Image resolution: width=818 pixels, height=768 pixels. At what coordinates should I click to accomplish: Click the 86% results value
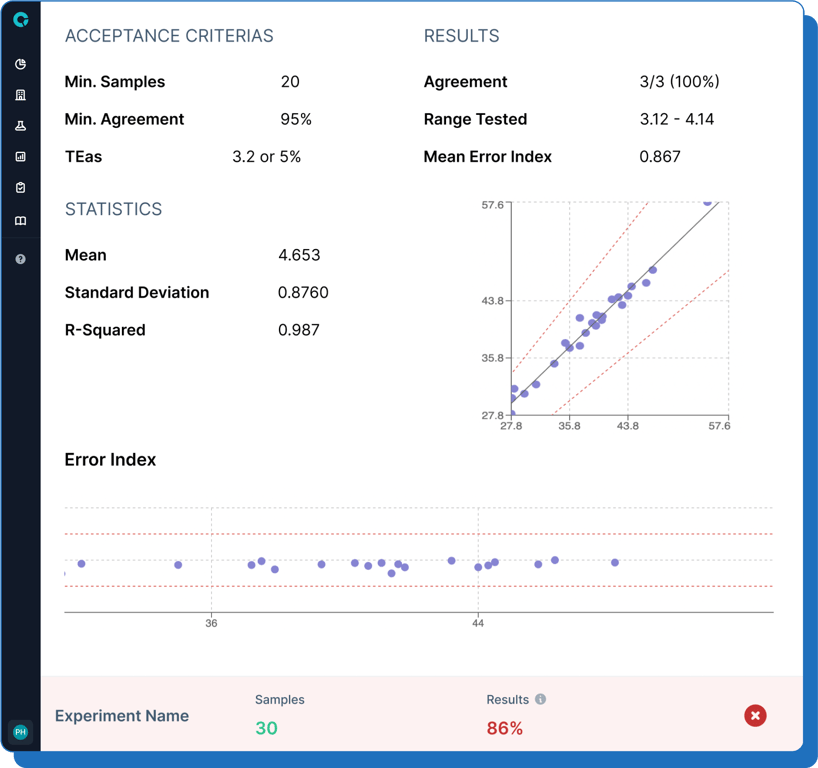coord(504,728)
